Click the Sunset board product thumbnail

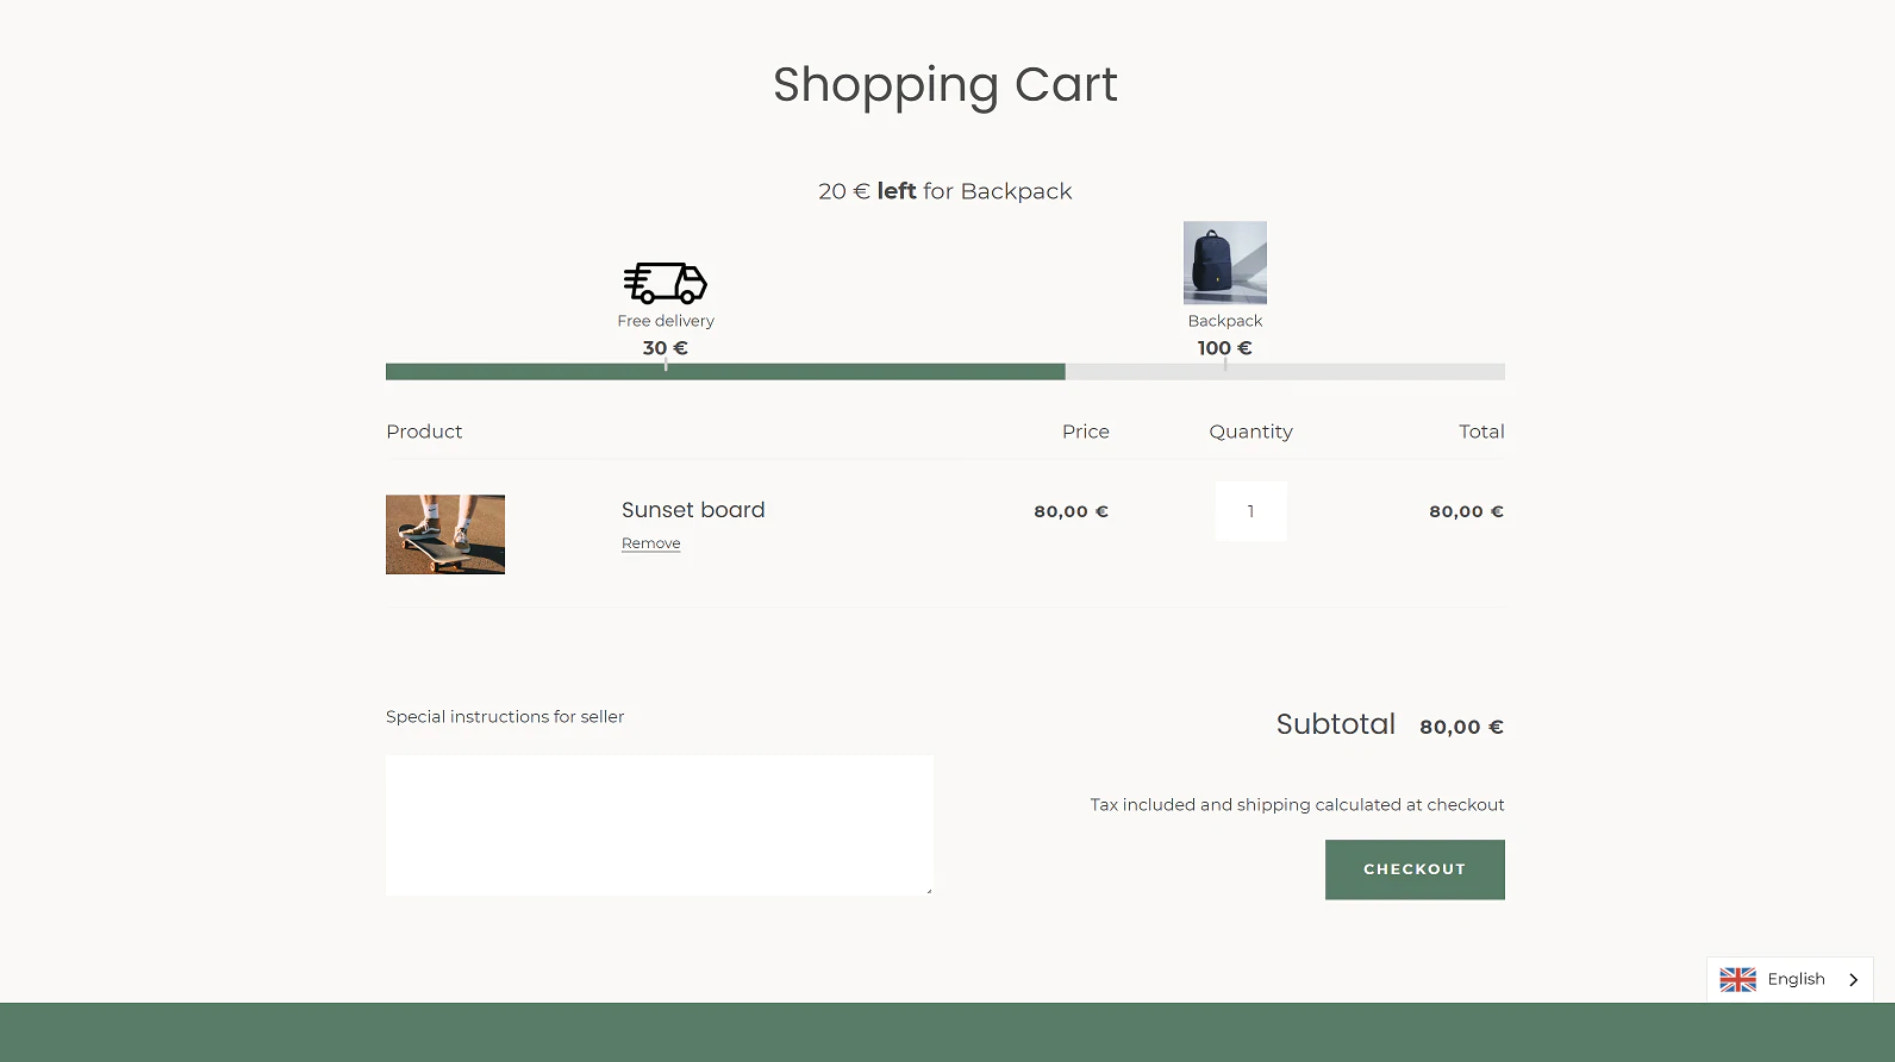click(445, 534)
